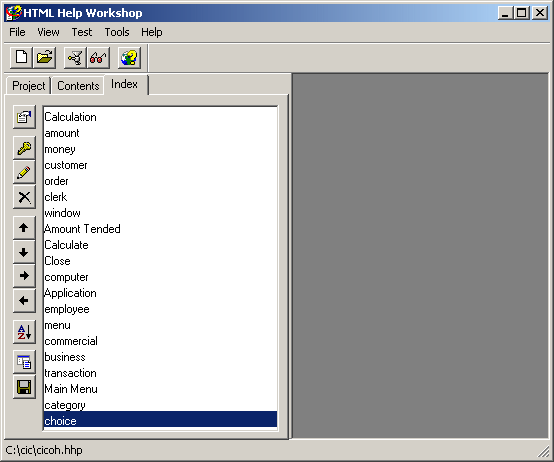Indent selection with right arrow button

[x=24, y=276]
